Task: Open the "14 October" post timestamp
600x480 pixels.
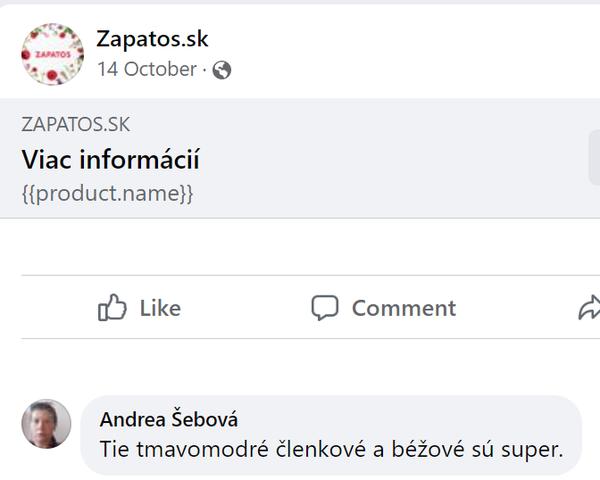Action: pyautogui.click(x=146, y=69)
